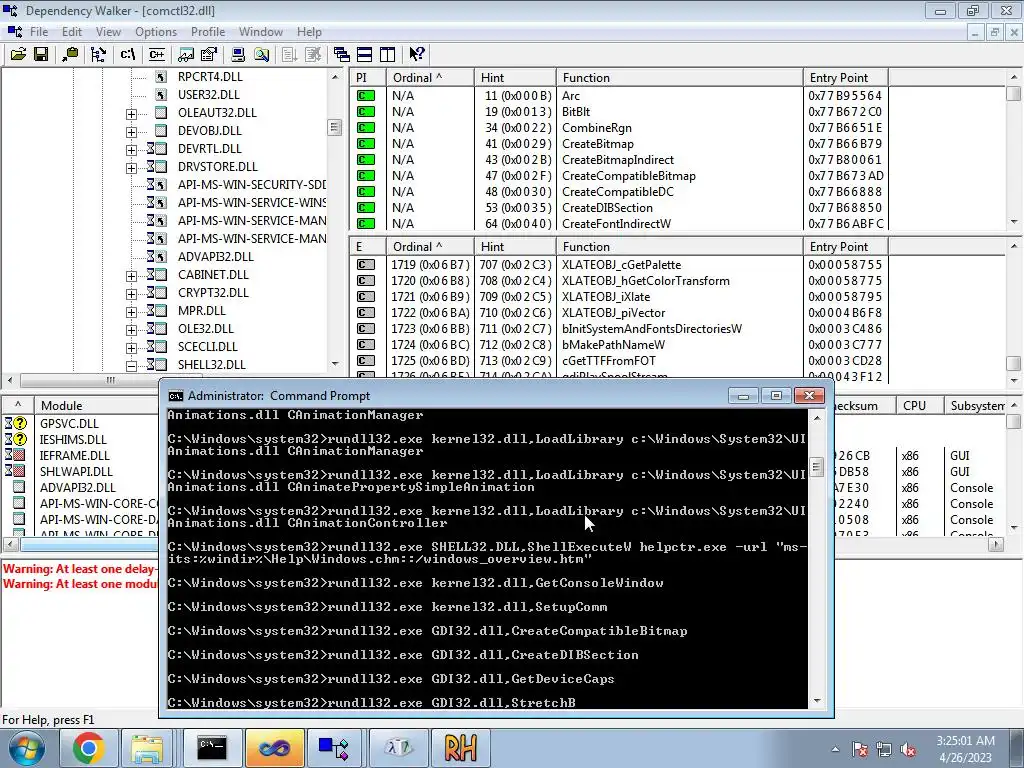The height and width of the screenshot is (768, 1024).
Task: Open the Profile menu
Action: pyautogui.click(x=208, y=31)
